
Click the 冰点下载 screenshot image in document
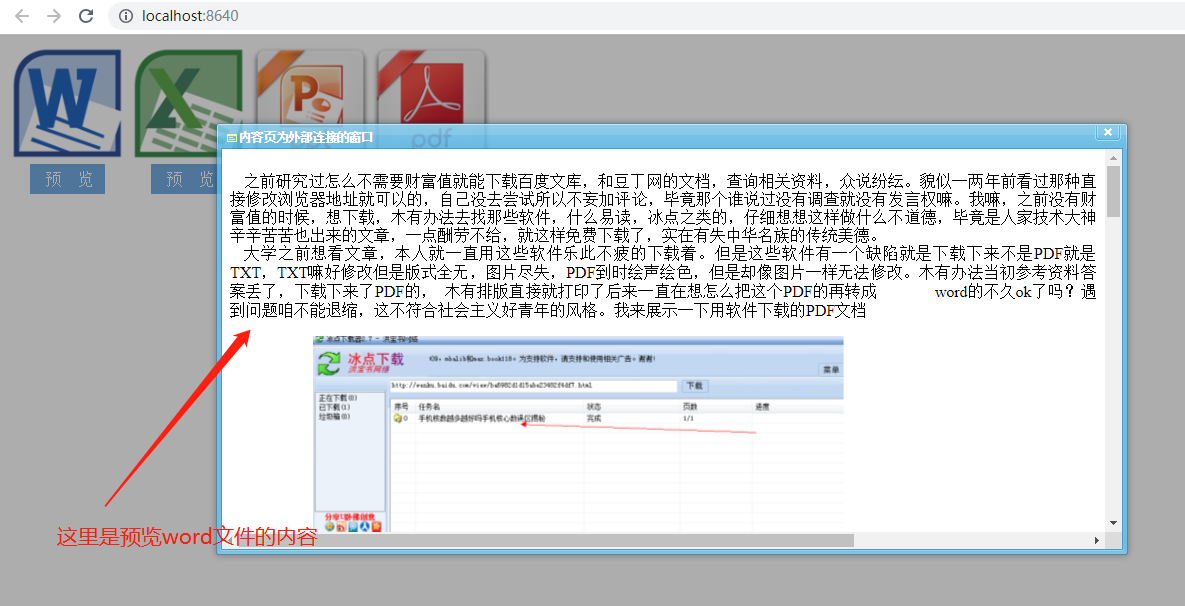coord(579,434)
